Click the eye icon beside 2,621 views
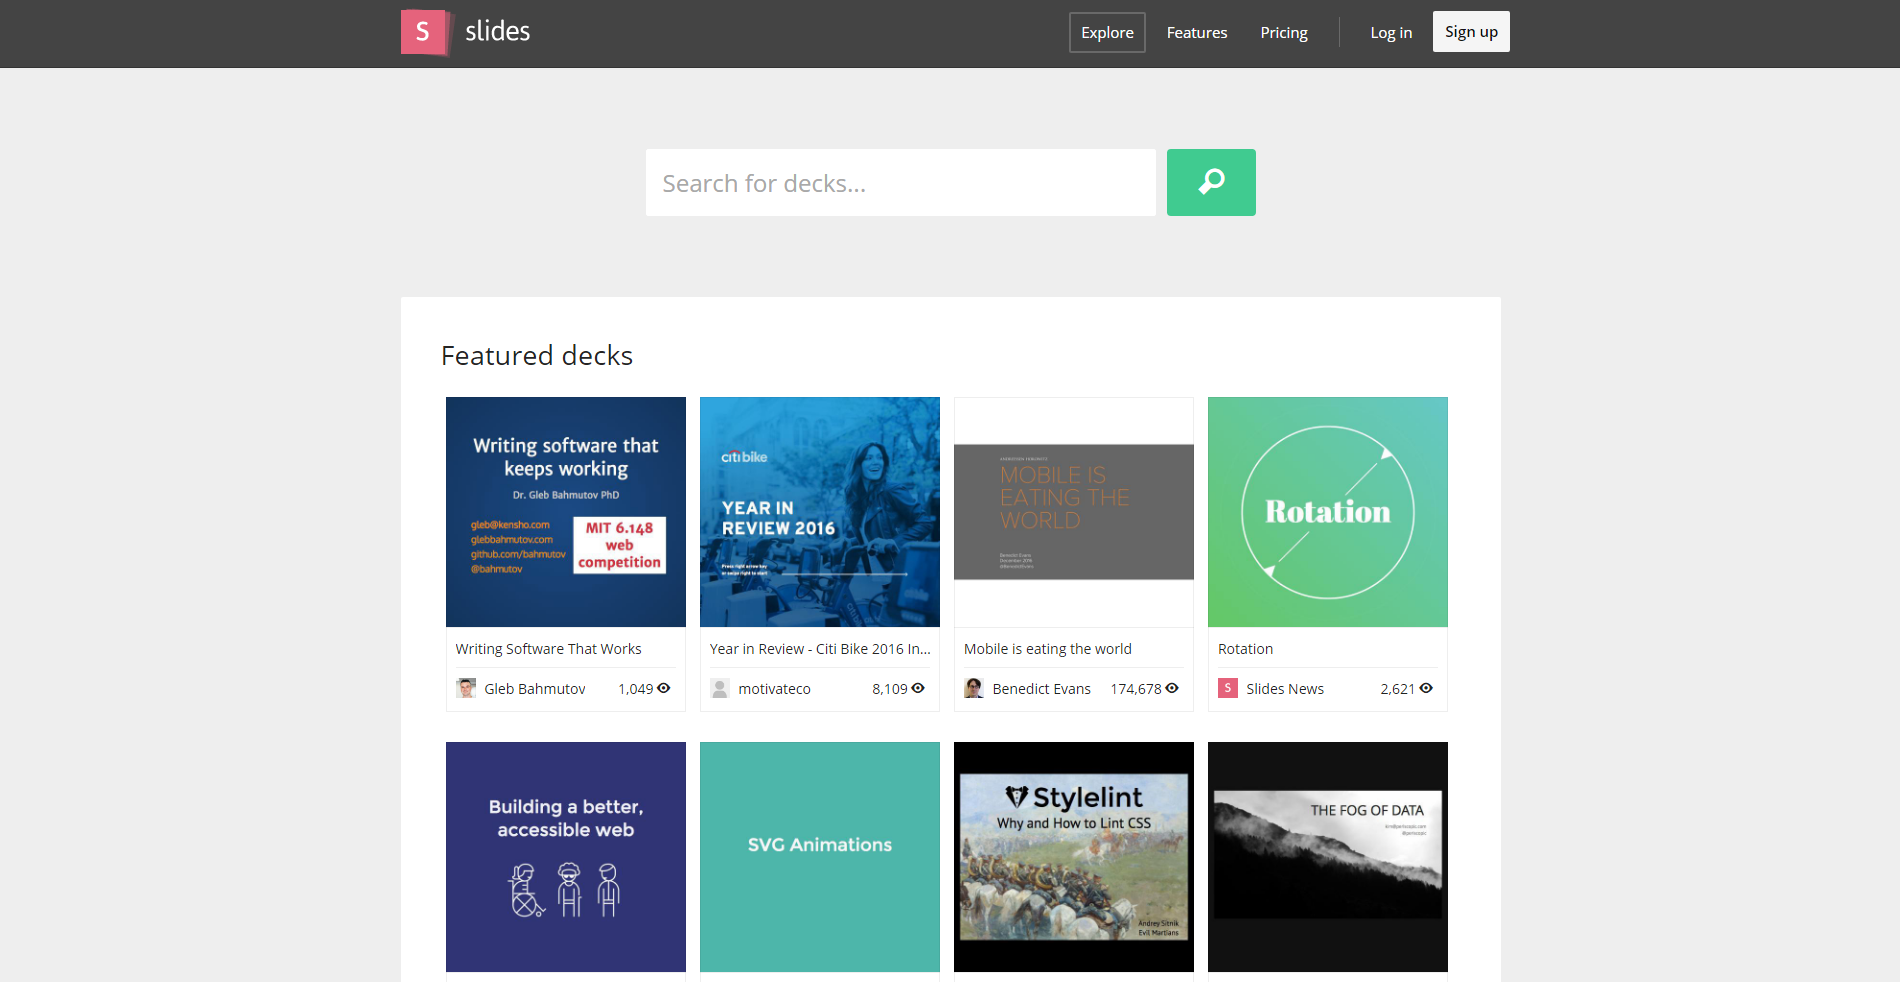1900x982 pixels. [1426, 688]
